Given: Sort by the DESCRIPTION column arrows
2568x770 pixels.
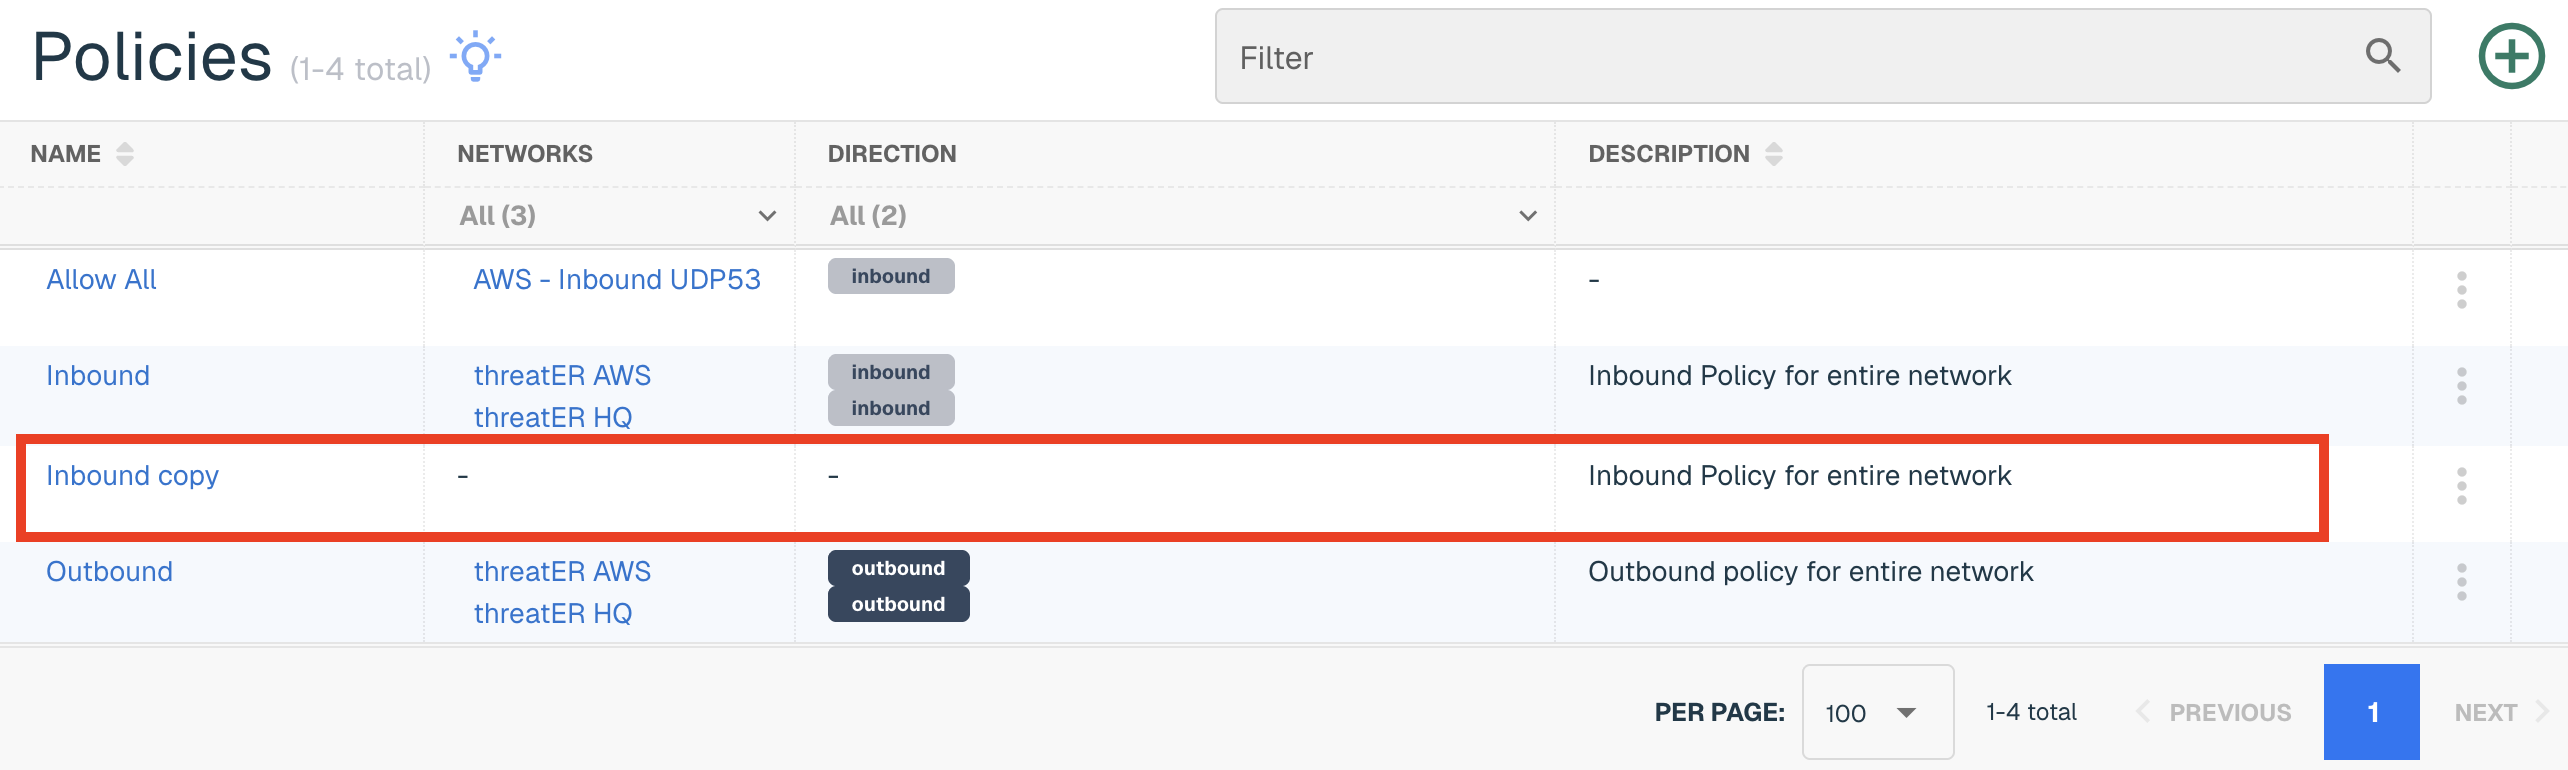Looking at the screenshot, I should tap(1774, 154).
